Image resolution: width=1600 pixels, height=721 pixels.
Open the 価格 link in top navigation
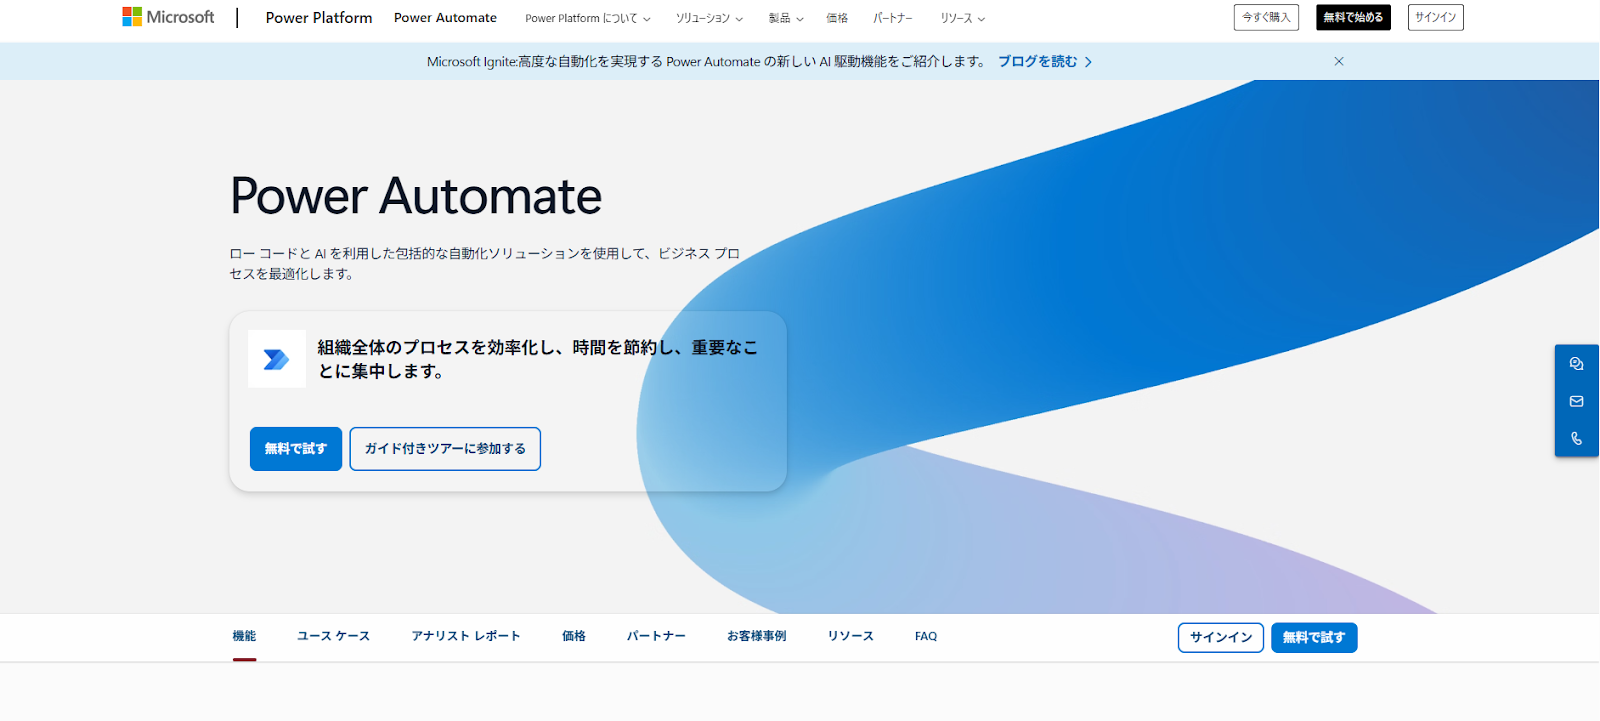coord(837,18)
